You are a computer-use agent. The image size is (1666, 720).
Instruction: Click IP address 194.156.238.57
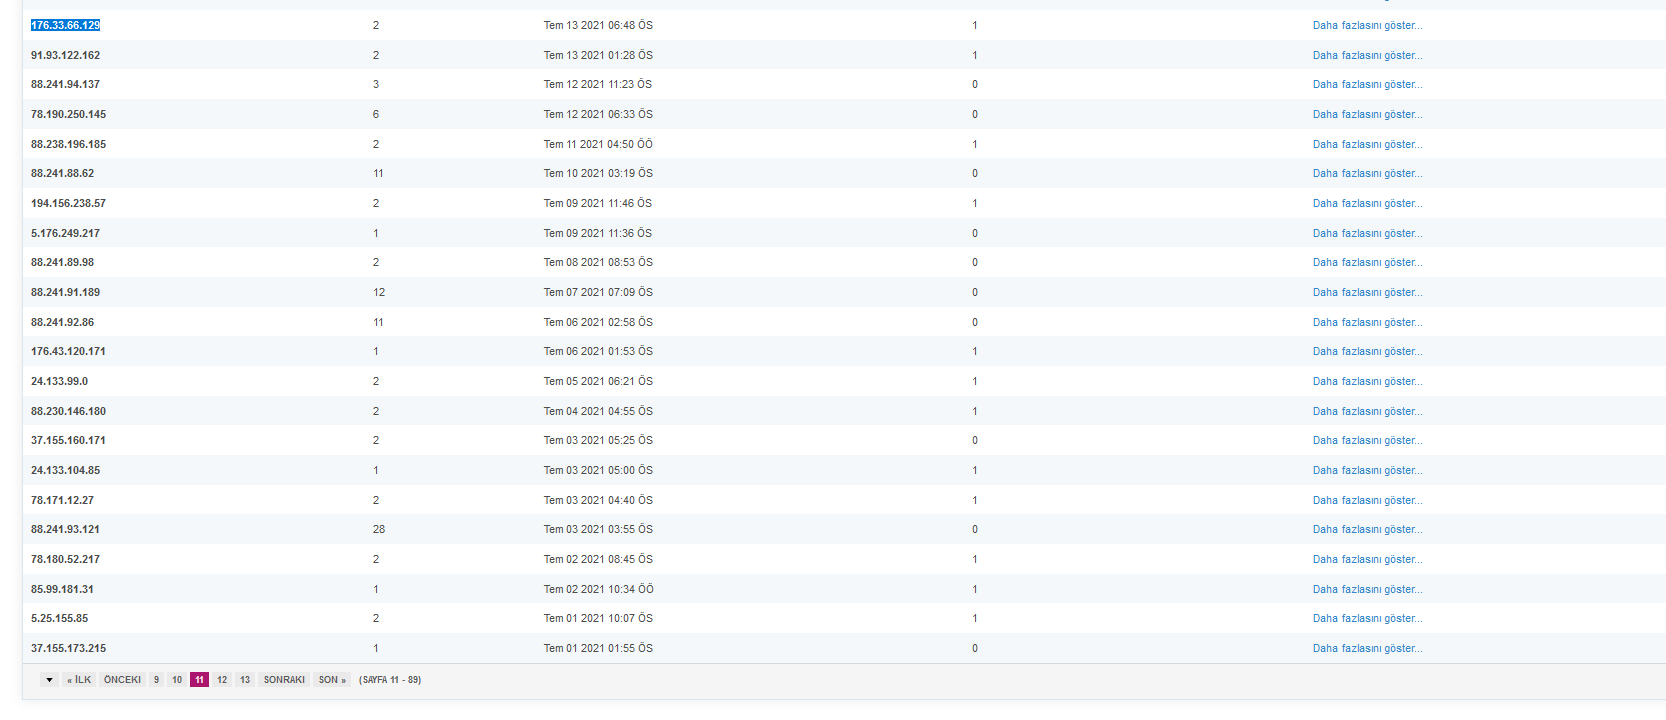(x=68, y=203)
